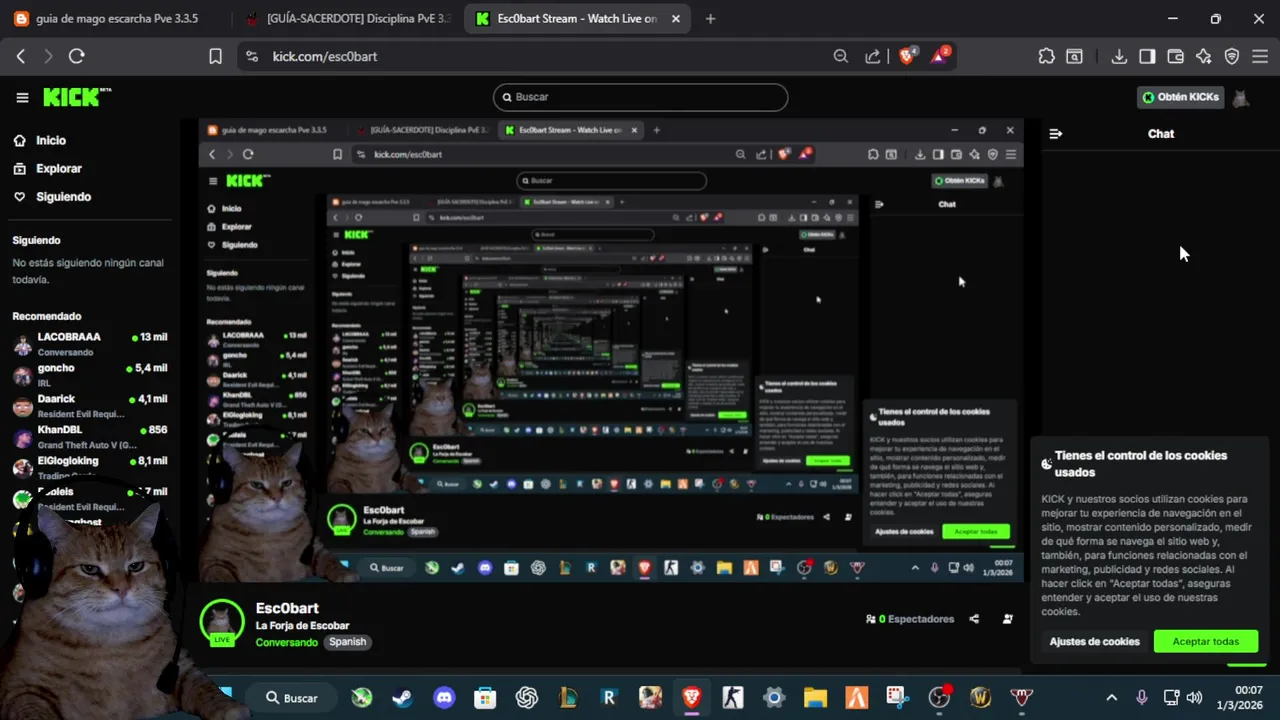This screenshot has width=1280, height=720.
Task: Open the browser main menu
Action: pyautogui.click(x=1261, y=57)
